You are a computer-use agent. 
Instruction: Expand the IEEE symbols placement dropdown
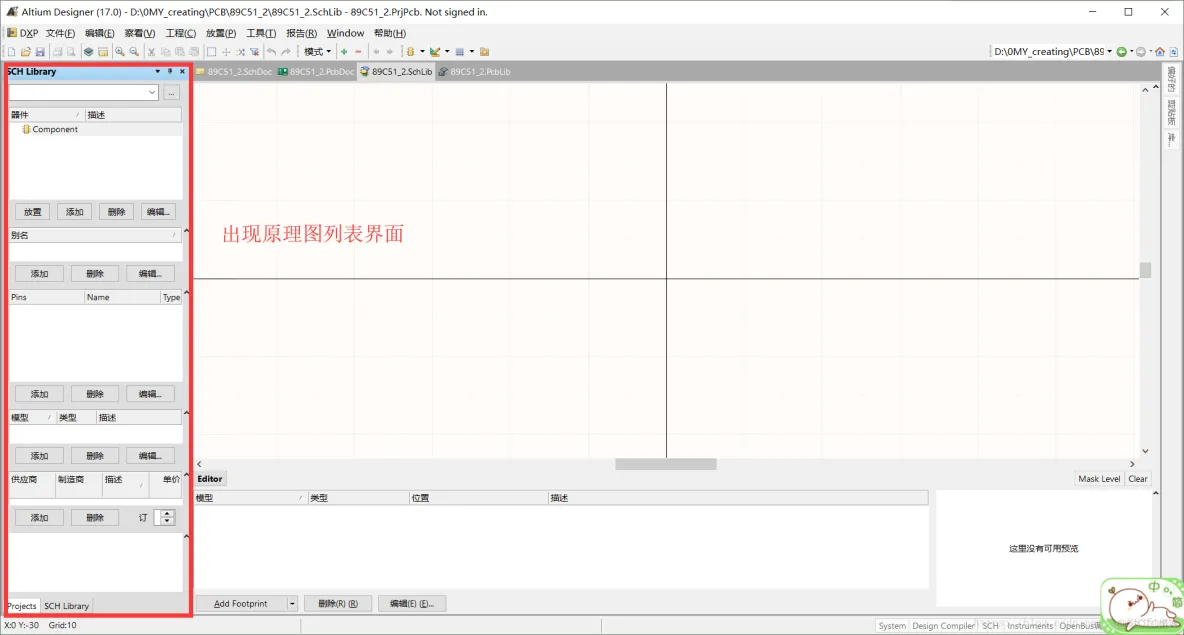[x=422, y=52]
